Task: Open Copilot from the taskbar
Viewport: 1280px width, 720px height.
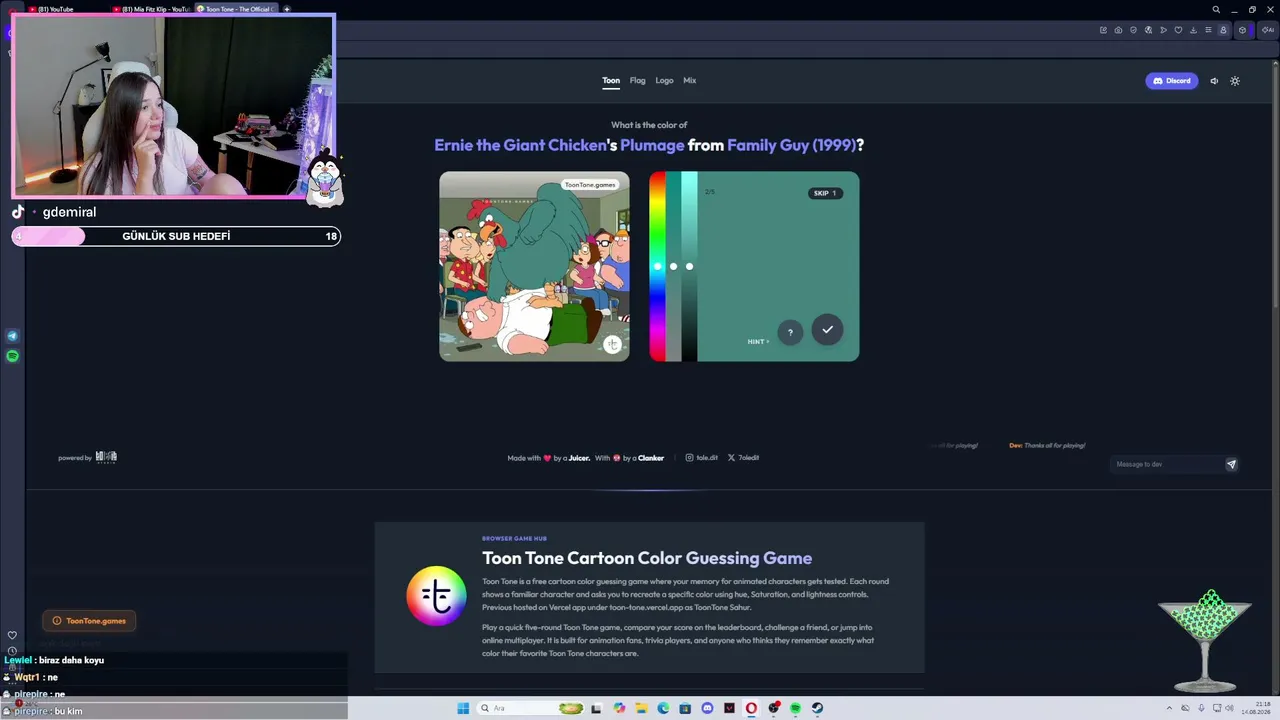Action: pos(620,708)
